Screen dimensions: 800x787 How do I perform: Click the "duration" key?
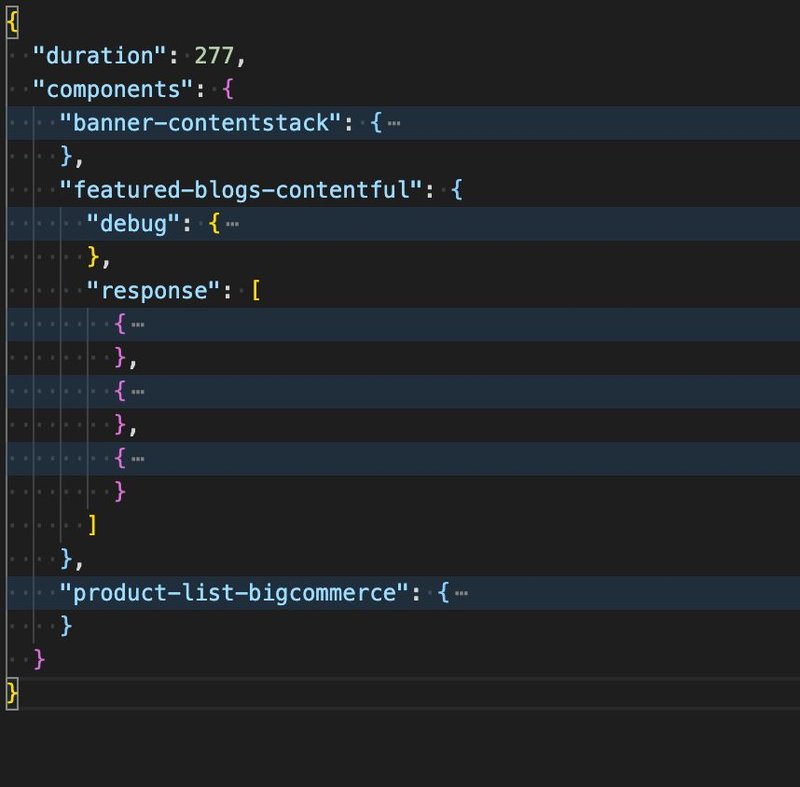(x=99, y=56)
